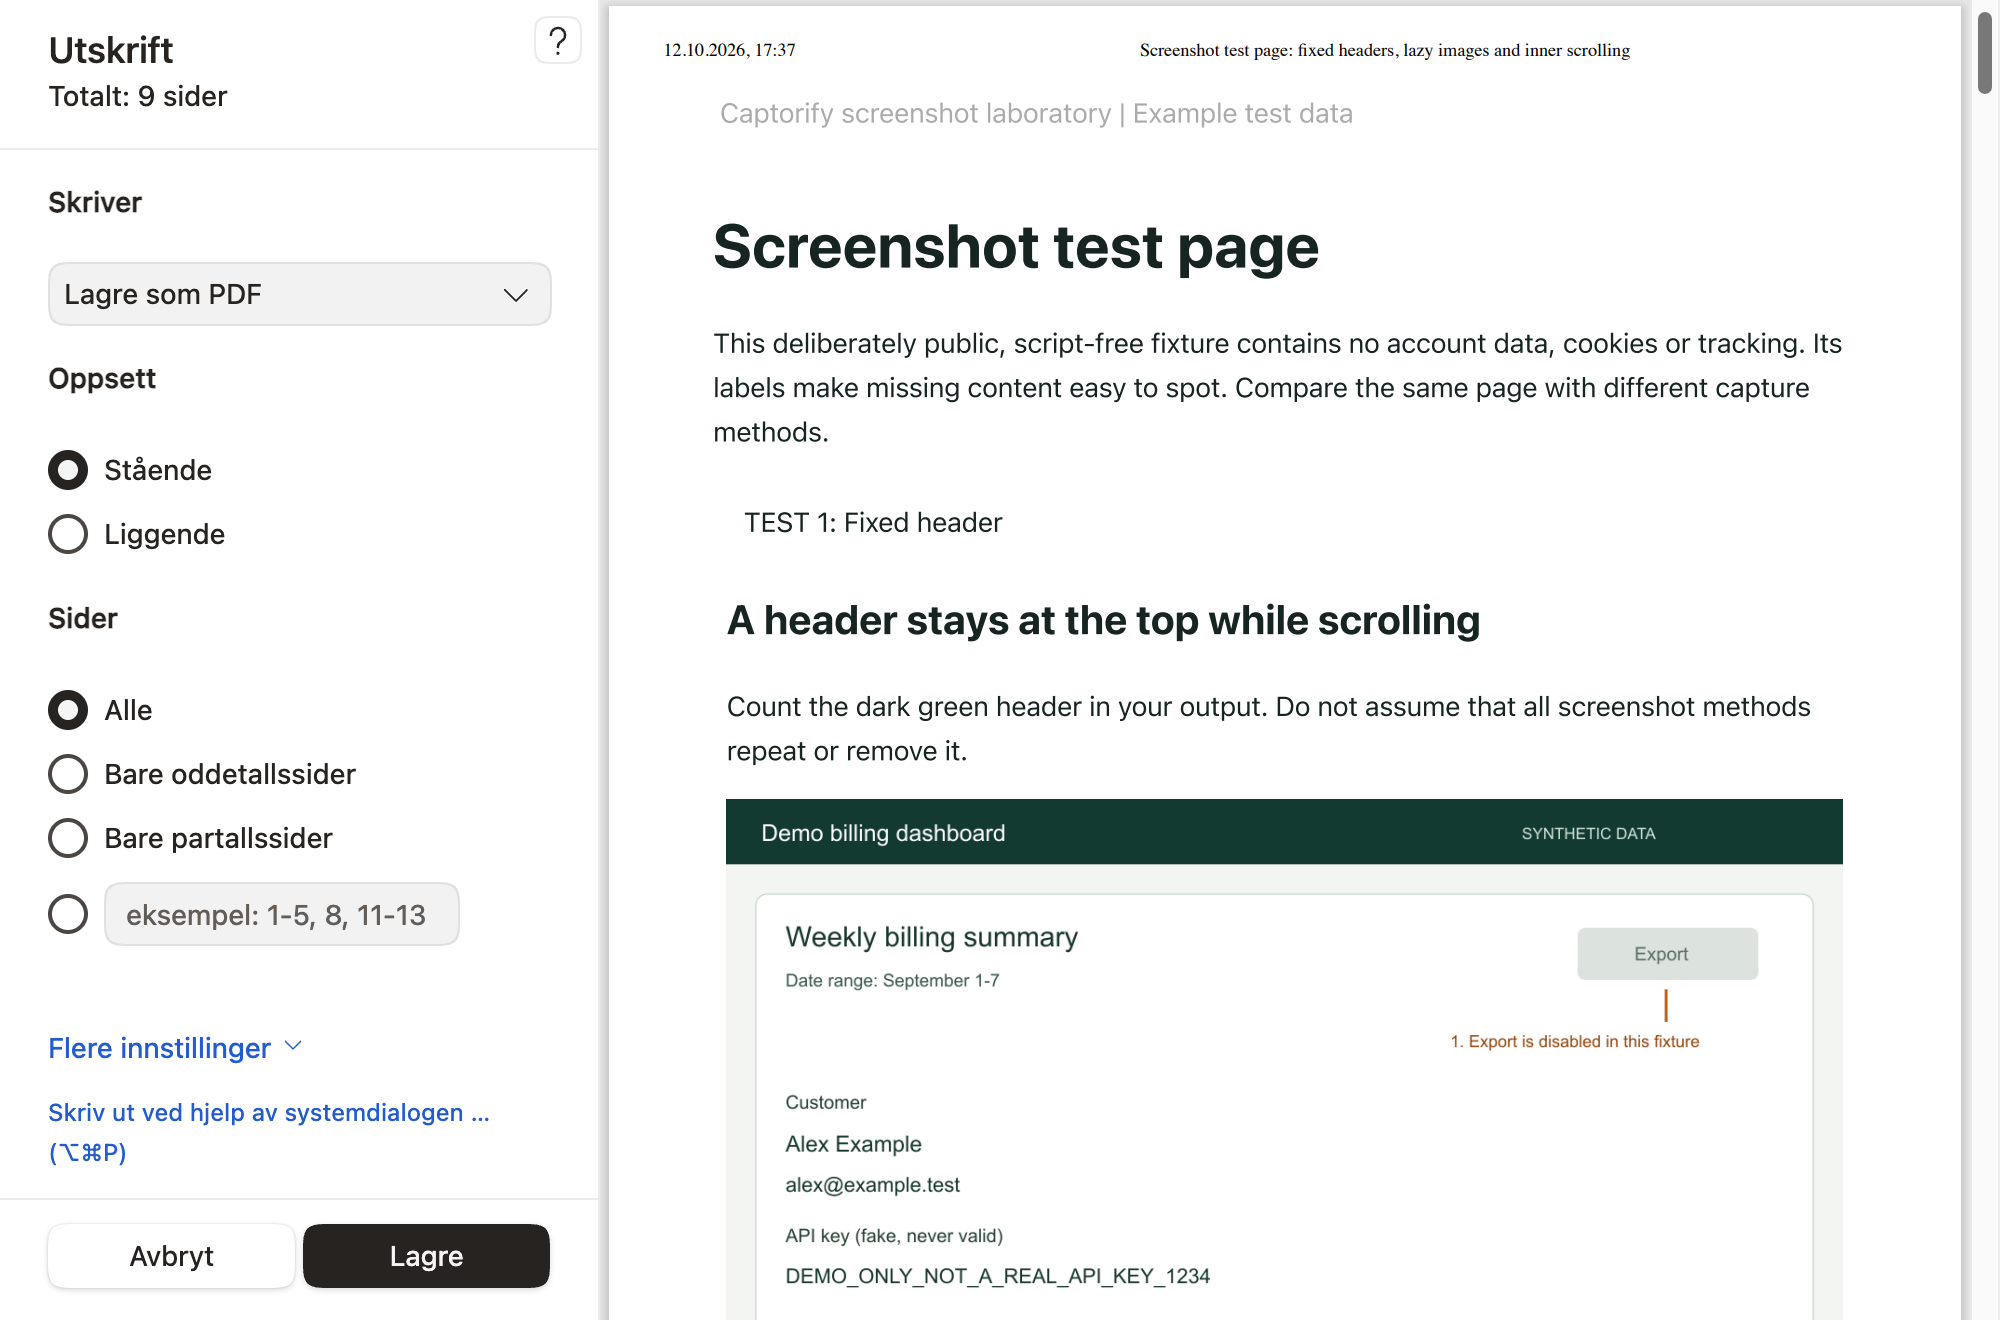2000x1320 pixels.
Task: Open the Lagre som PDF printer dropdown
Action: click(299, 294)
